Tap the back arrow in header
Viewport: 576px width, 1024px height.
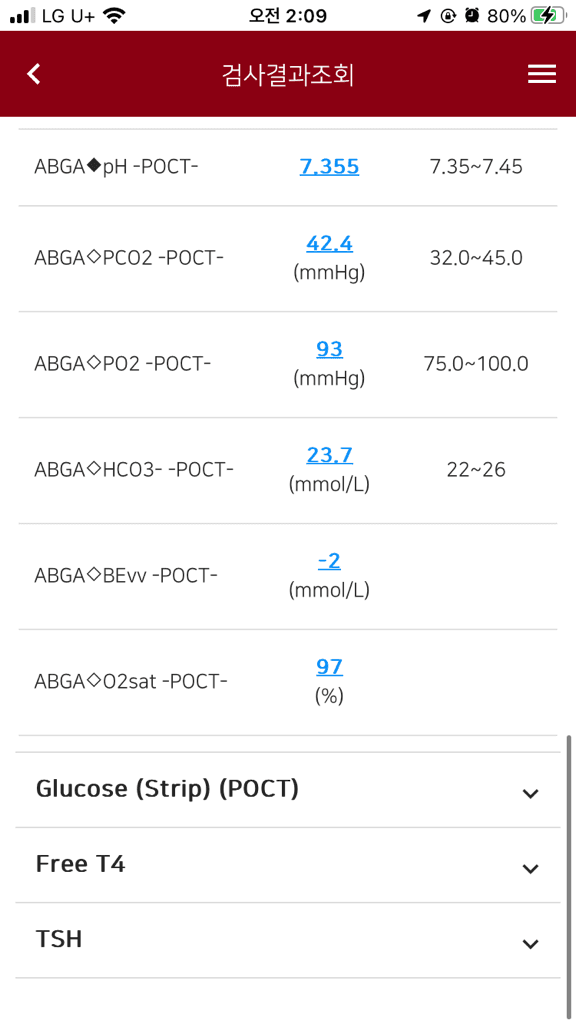point(34,74)
